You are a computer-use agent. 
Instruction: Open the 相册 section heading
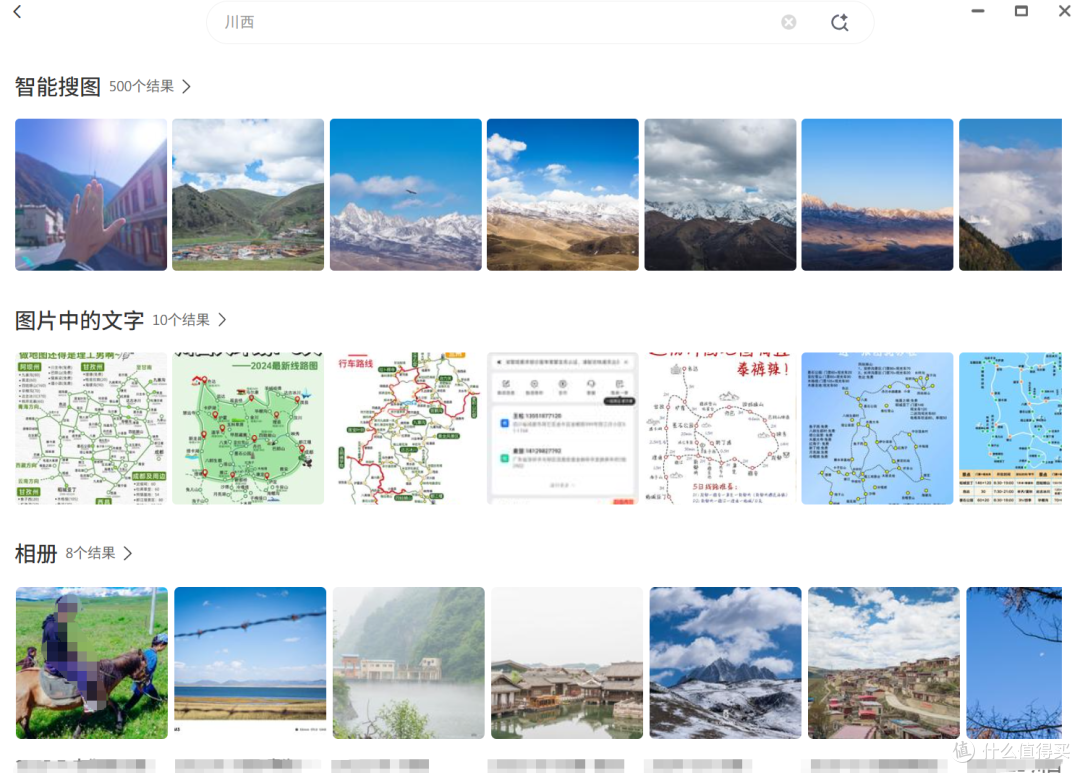pos(36,553)
